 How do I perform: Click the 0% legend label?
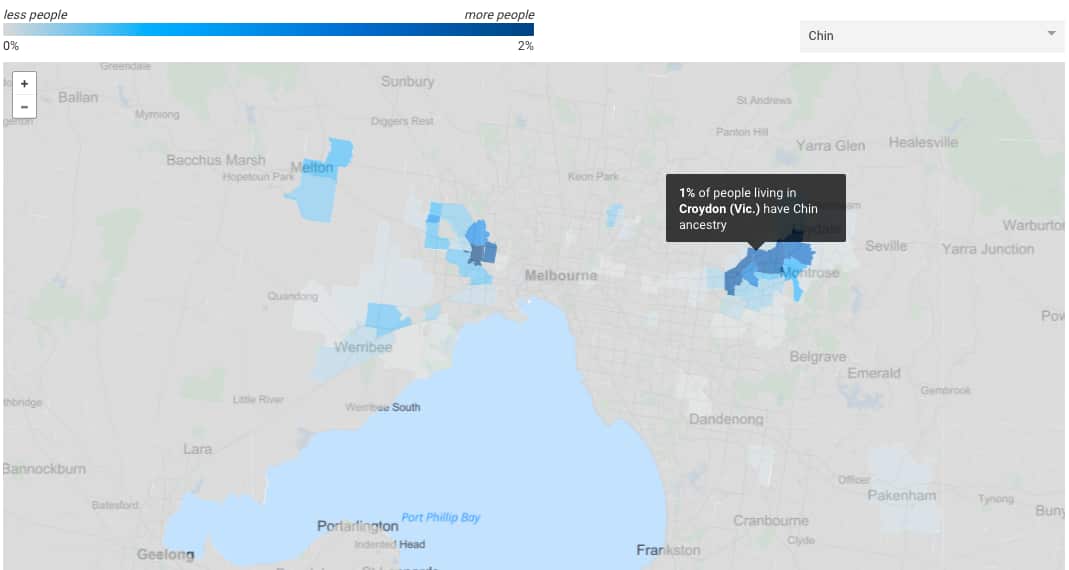pyautogui.click(x=11, y=46)
